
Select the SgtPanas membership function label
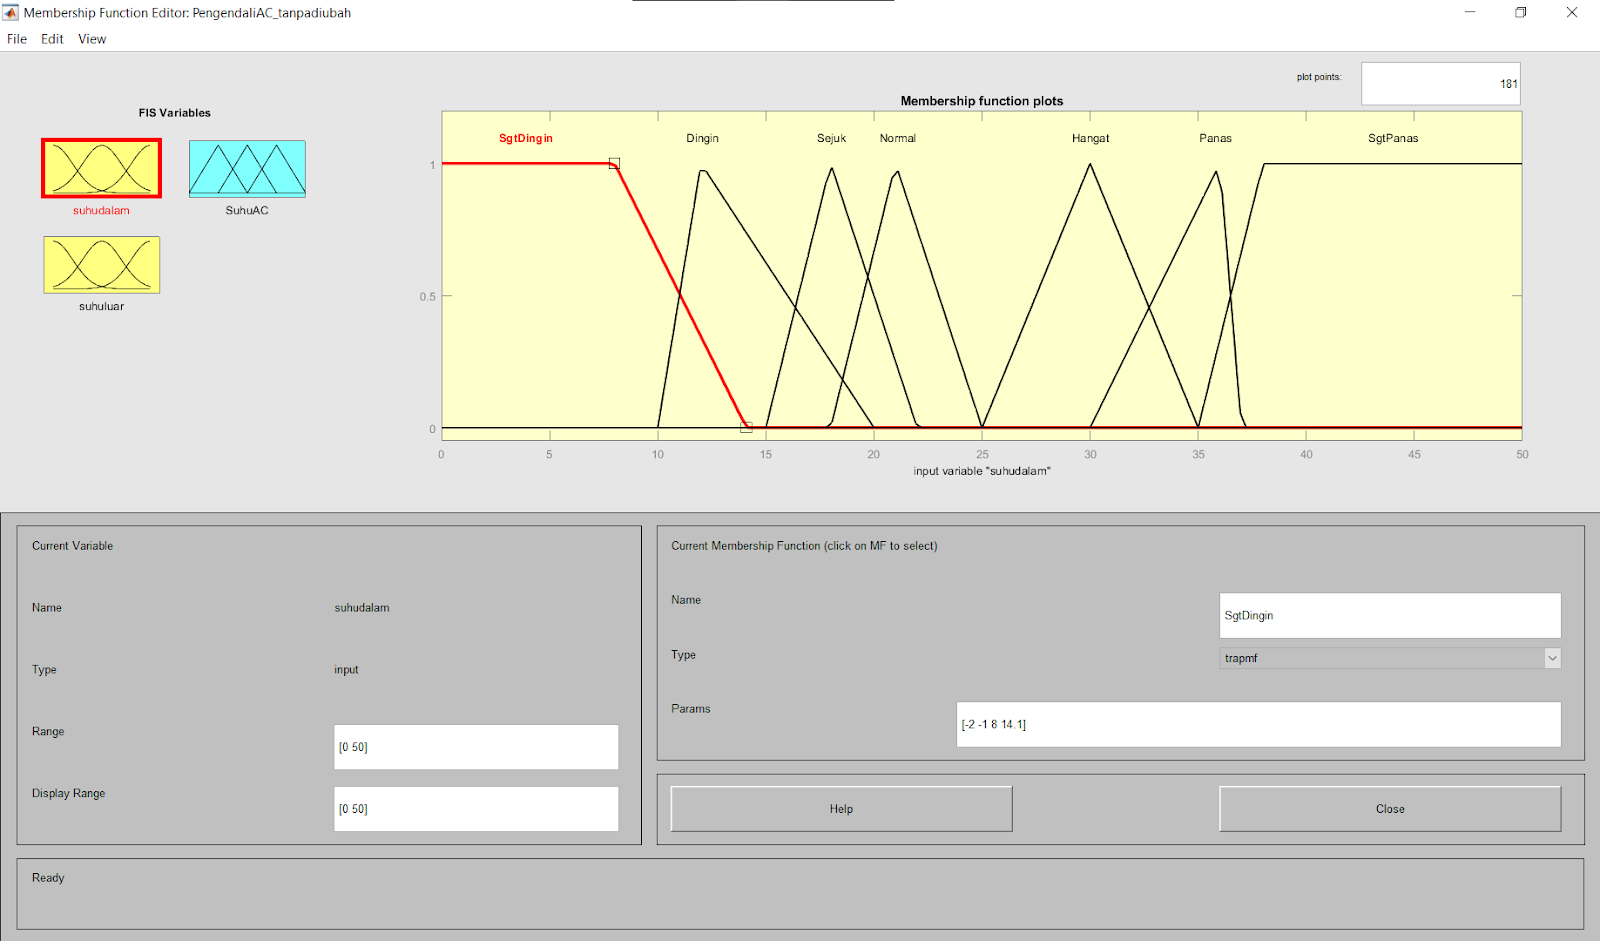click(1393, 138)
